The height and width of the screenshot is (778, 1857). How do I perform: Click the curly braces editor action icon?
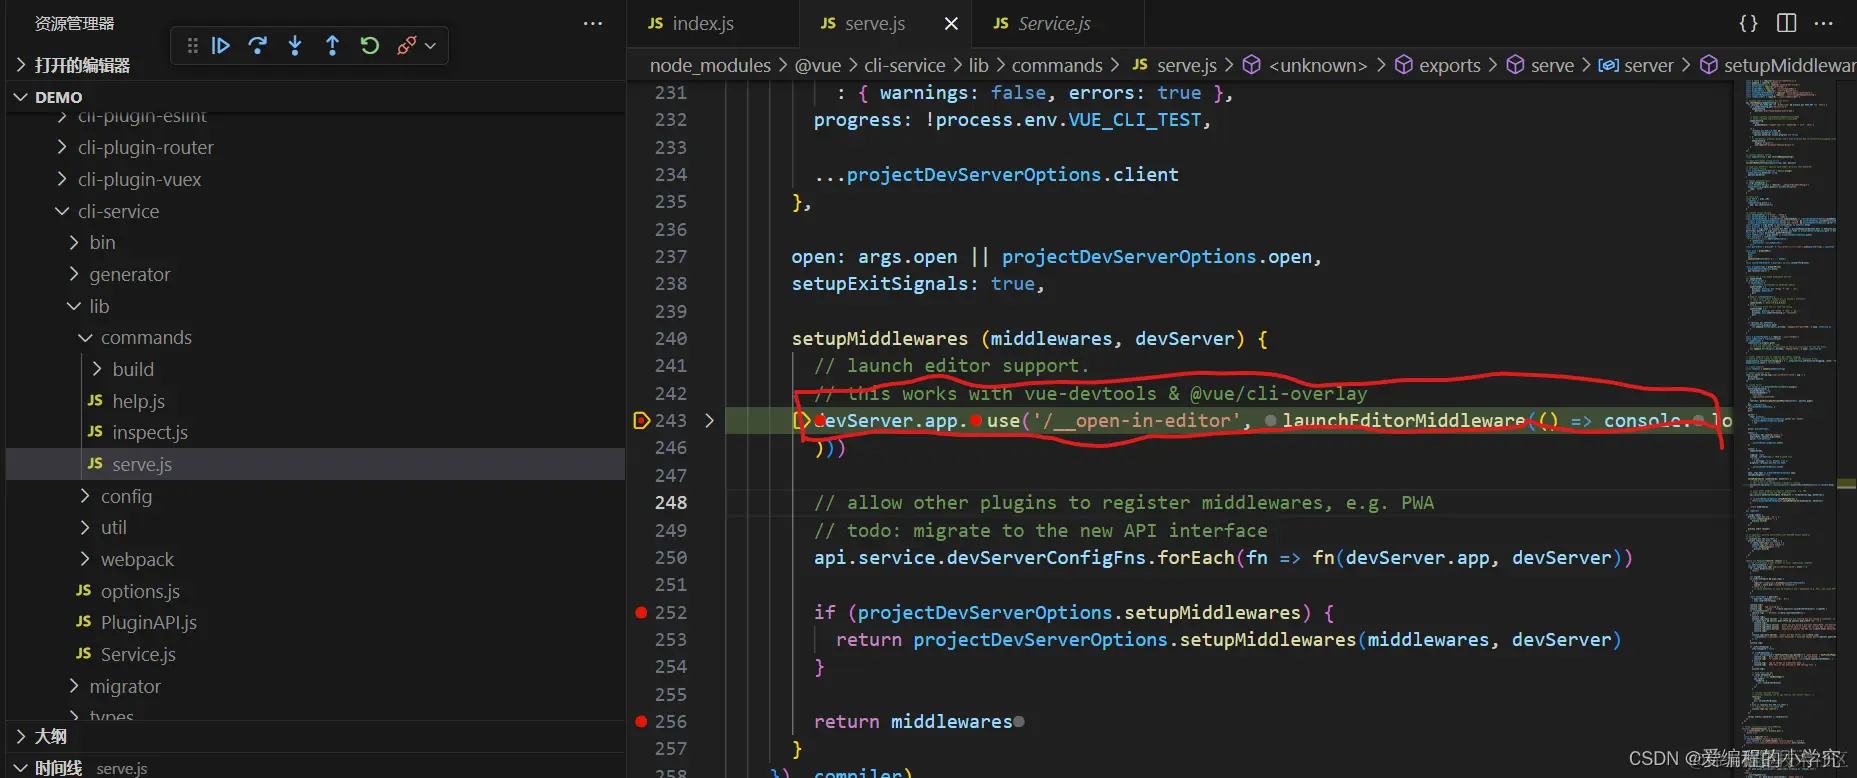pyautogui.click(x=1748, y=23)
